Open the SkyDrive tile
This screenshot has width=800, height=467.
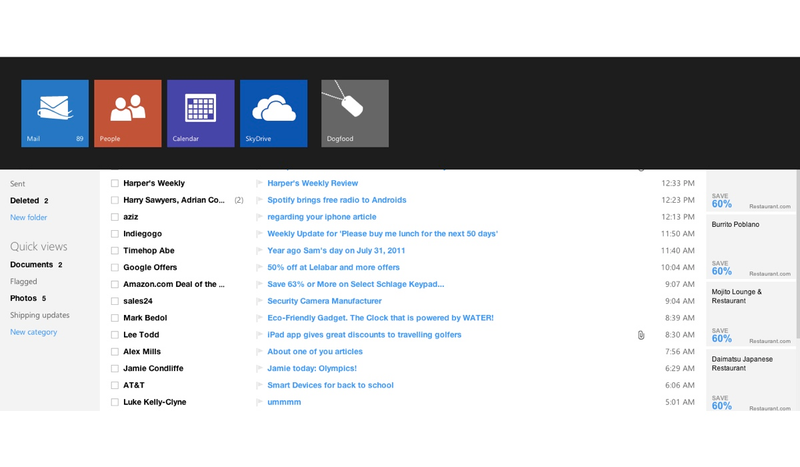(x=273, y=113)
